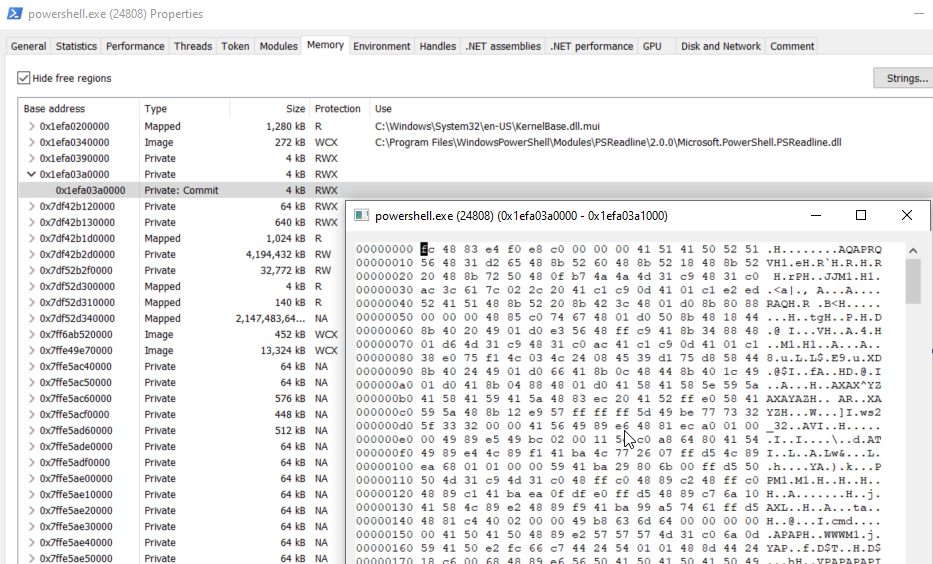
Task: Select the Private: Commit 0x1efa03a0000 row
Action: [475, 190]
